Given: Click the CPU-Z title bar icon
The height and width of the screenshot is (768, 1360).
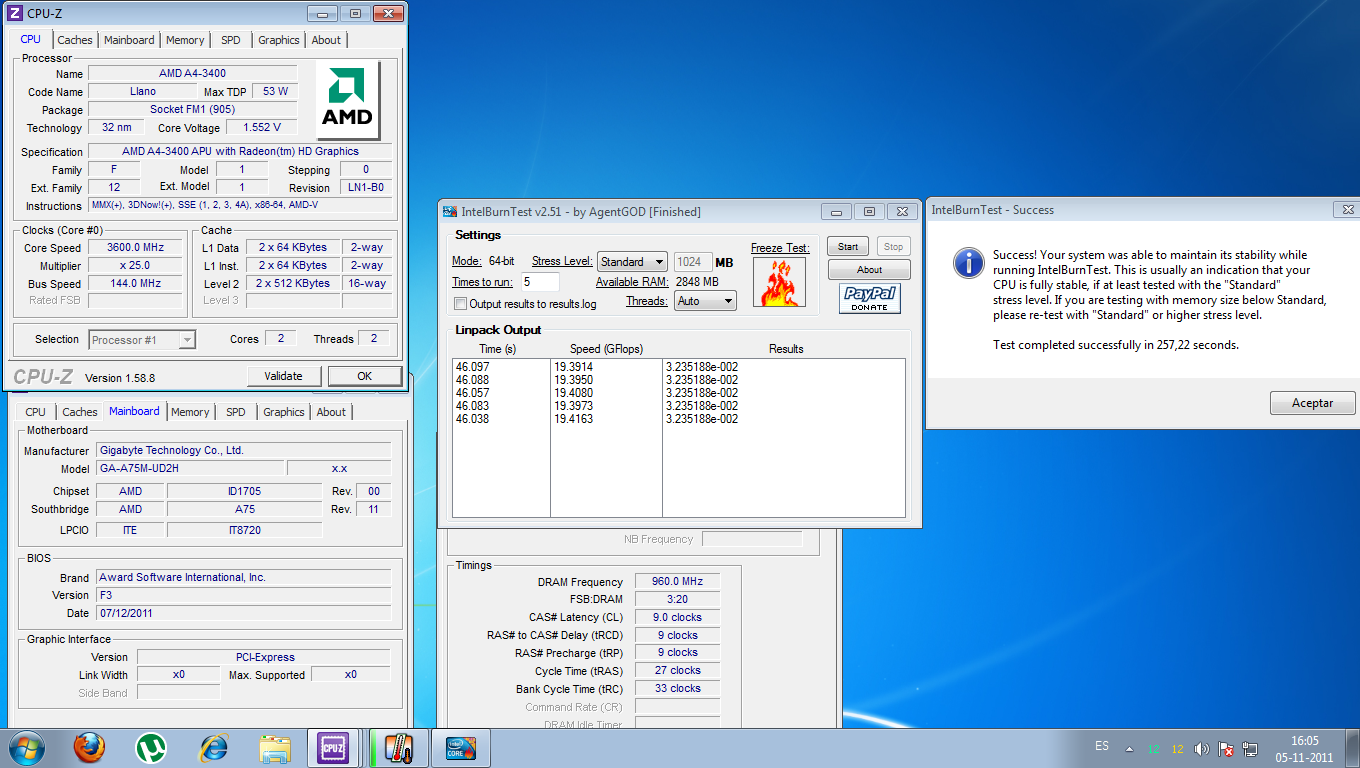Looking at the screenshot, I should tap(14, 13).
